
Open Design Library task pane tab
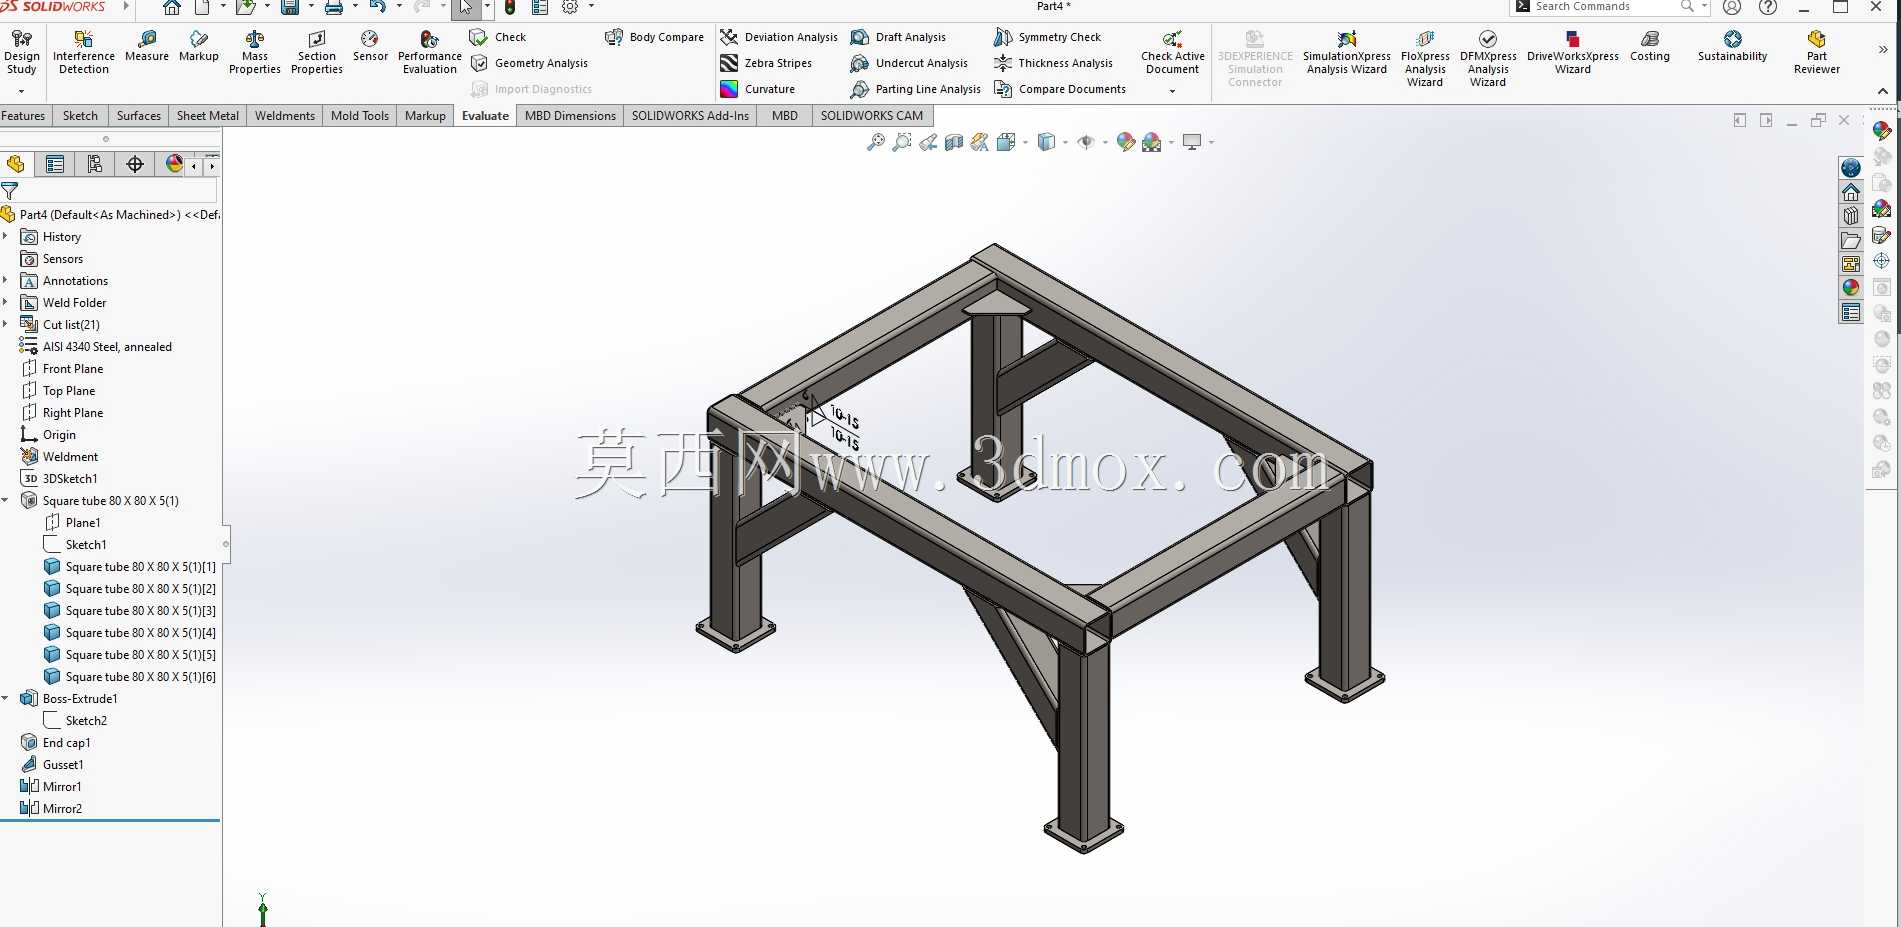click(1851, 216)
